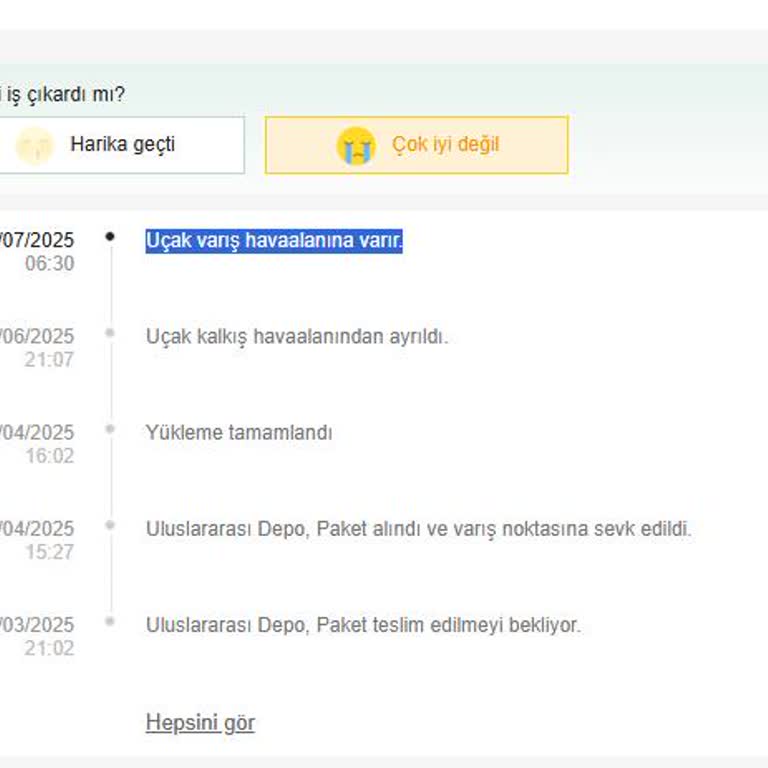Click the timeline dot for 16:02 entry
Image resolution: width=768 pixels, height=768 pixels.
coord(110,429)
